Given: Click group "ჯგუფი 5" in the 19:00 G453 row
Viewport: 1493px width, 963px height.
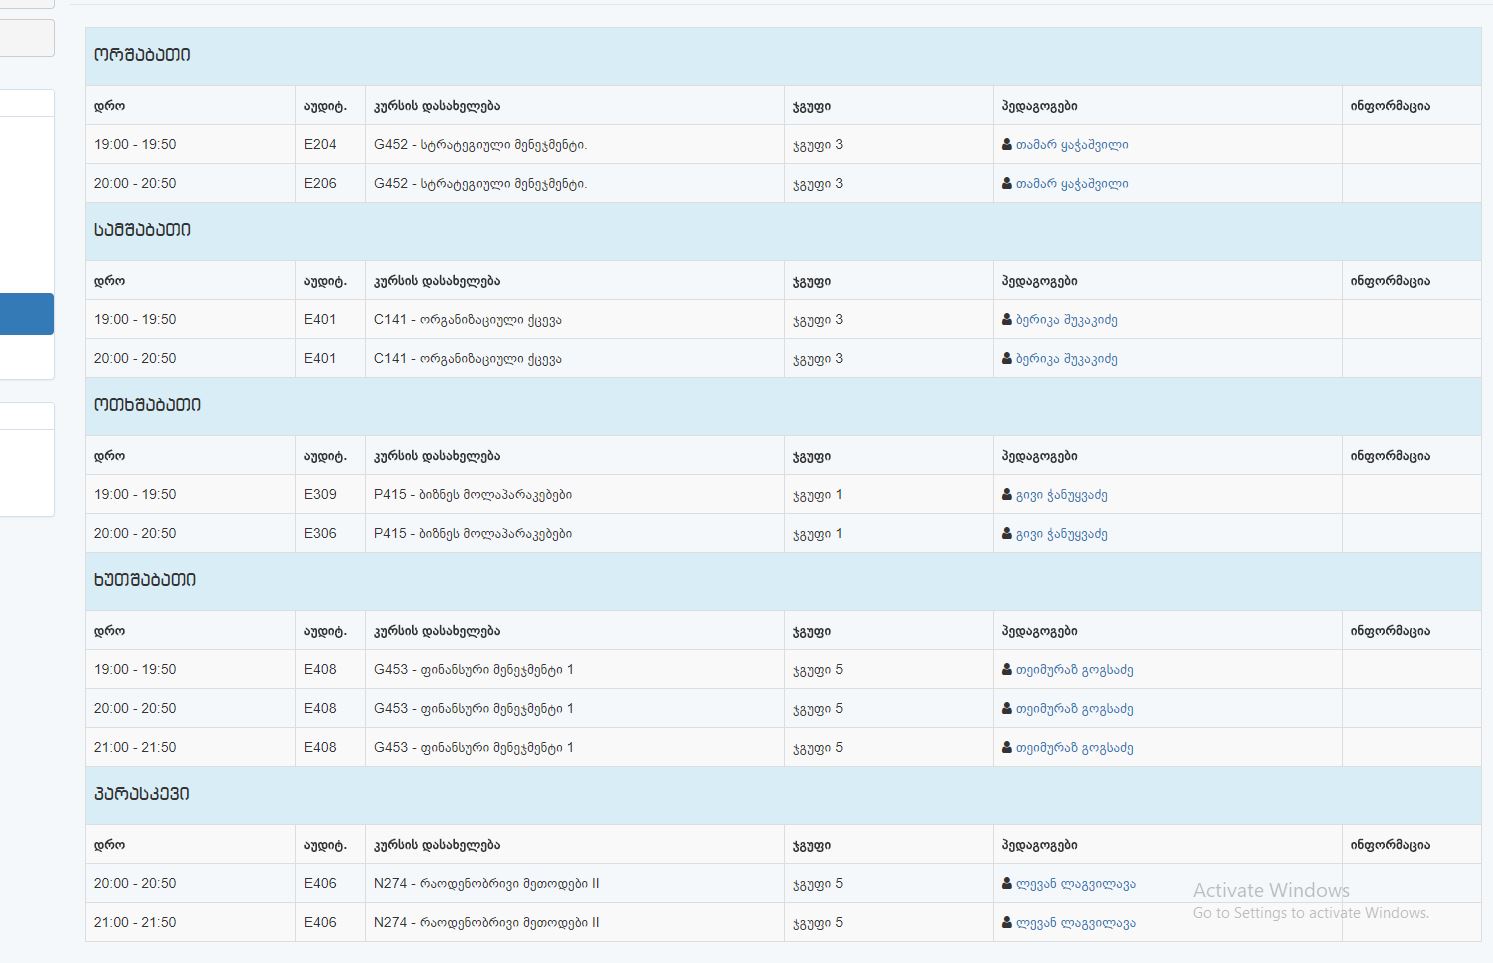Looking at the screenshot, I should click(x=818, y=670).
